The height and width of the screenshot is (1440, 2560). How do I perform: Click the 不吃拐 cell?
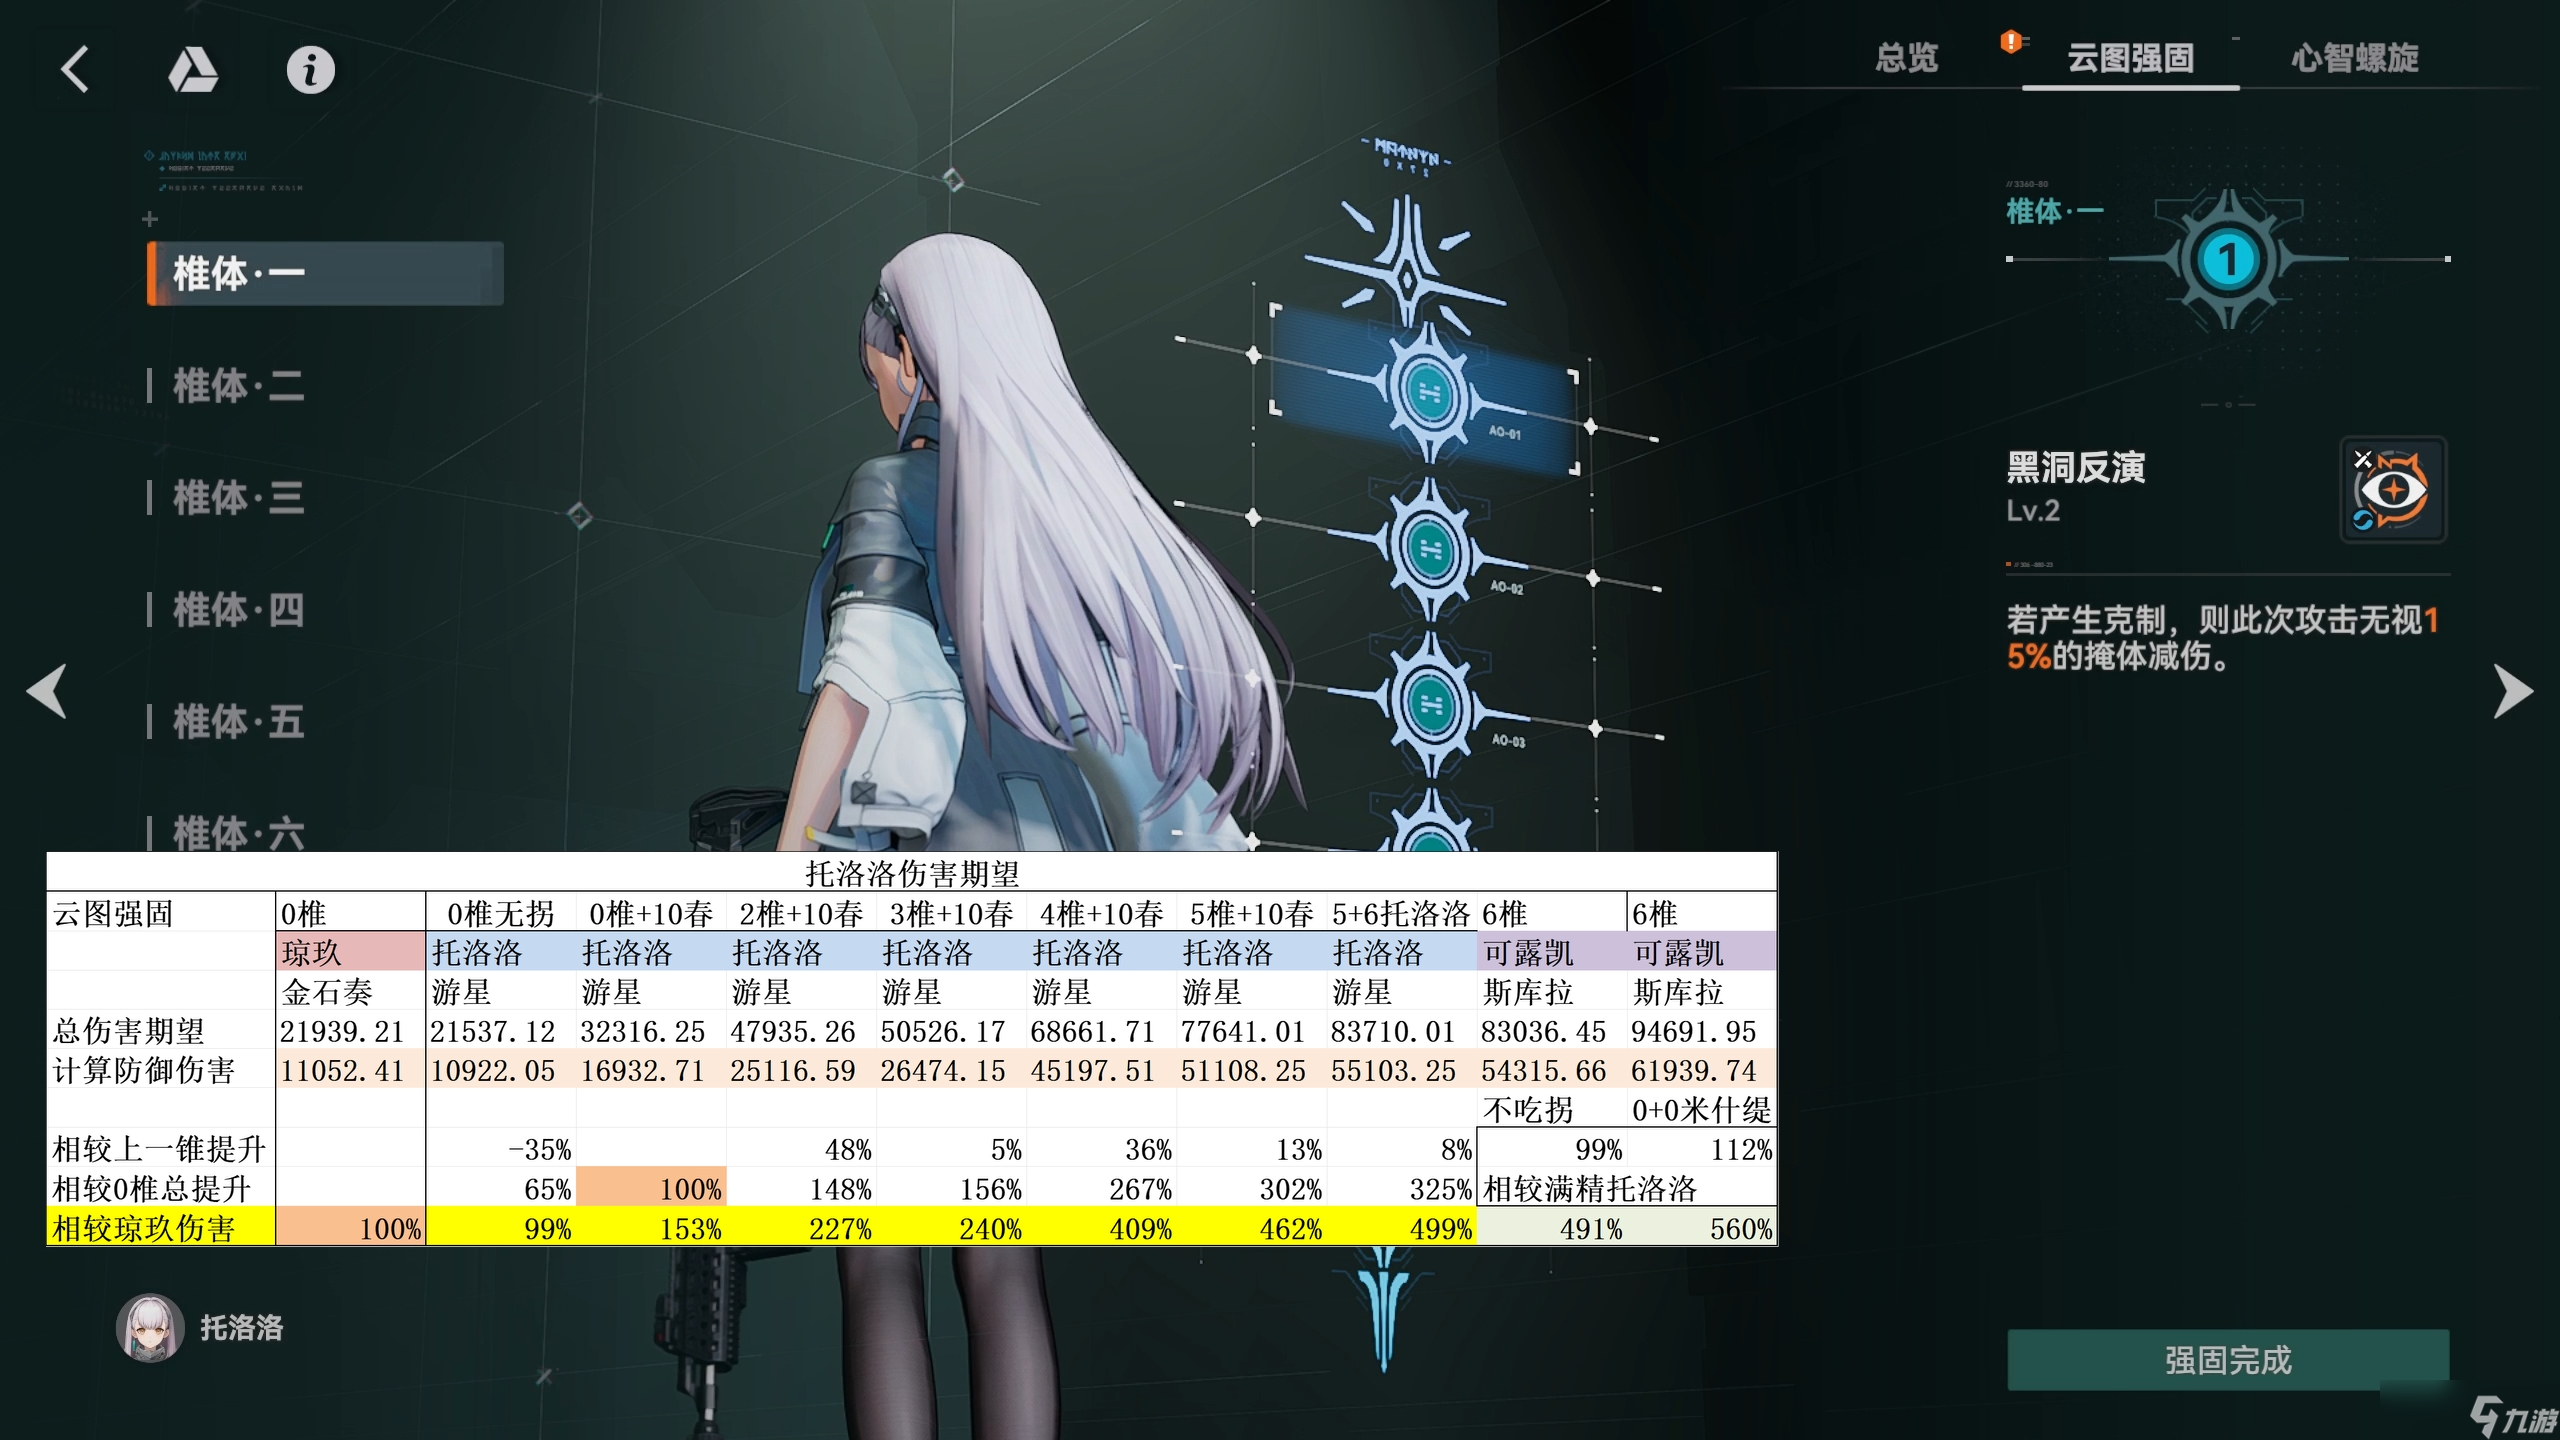(x=1551, y=1110)
